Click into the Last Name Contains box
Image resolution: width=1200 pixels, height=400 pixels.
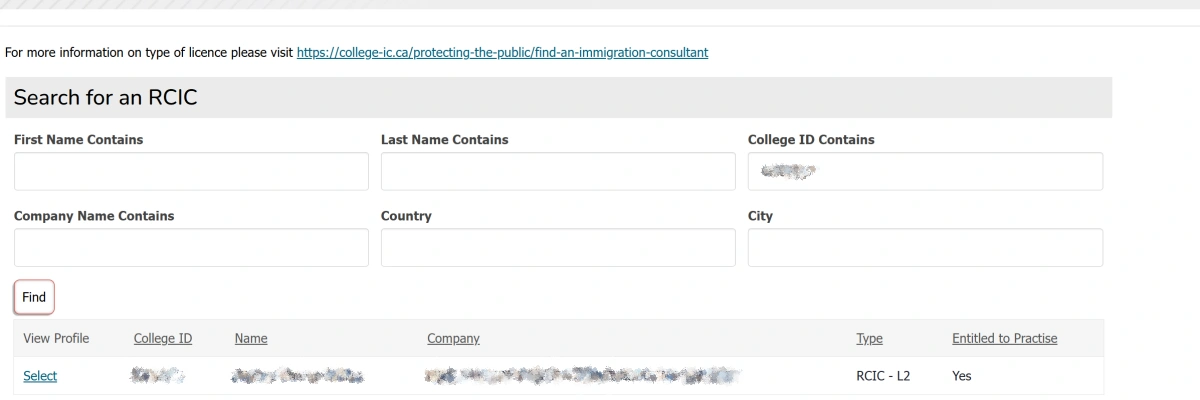(558, 171)
